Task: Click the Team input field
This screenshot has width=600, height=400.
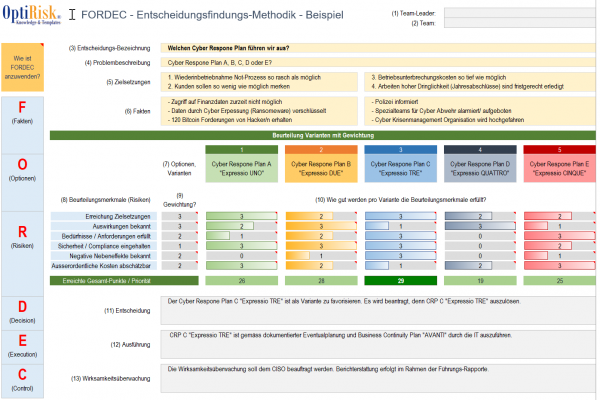Action: (562, 22)
